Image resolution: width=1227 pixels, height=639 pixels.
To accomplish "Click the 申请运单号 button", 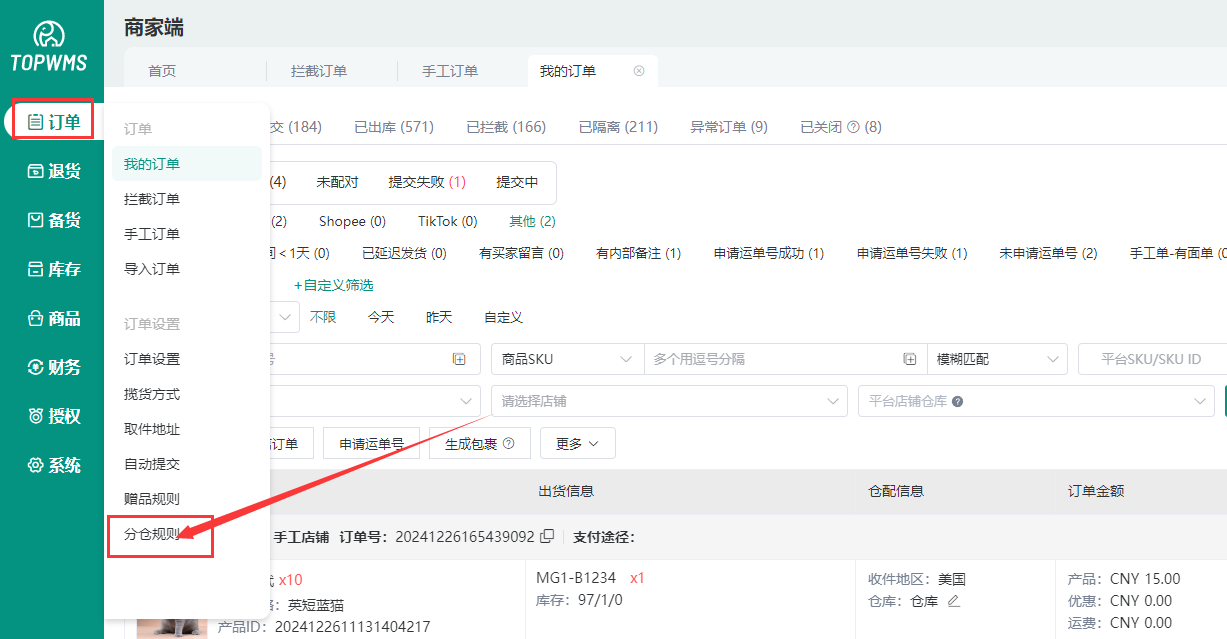I will [371, 443].
